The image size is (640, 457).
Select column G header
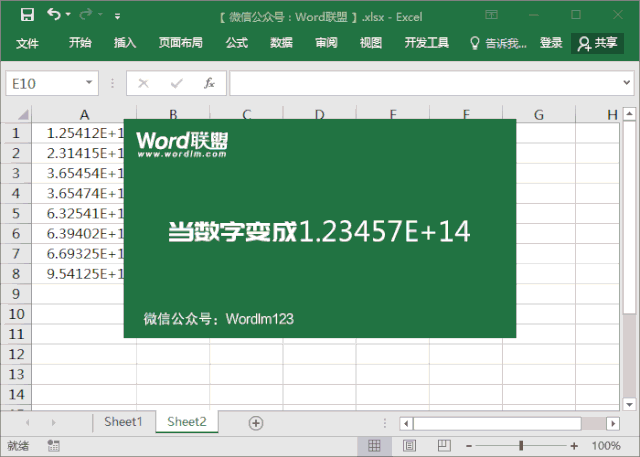coord(539,115)
